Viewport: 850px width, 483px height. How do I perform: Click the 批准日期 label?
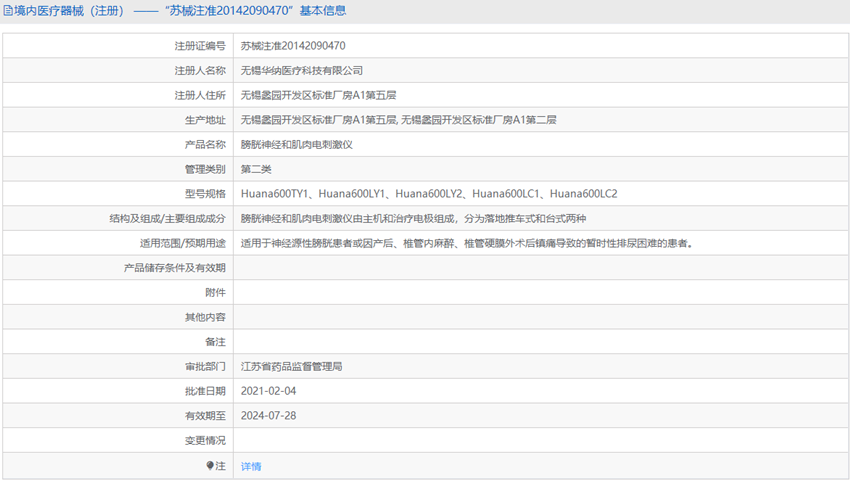click(x=205, y=391)
